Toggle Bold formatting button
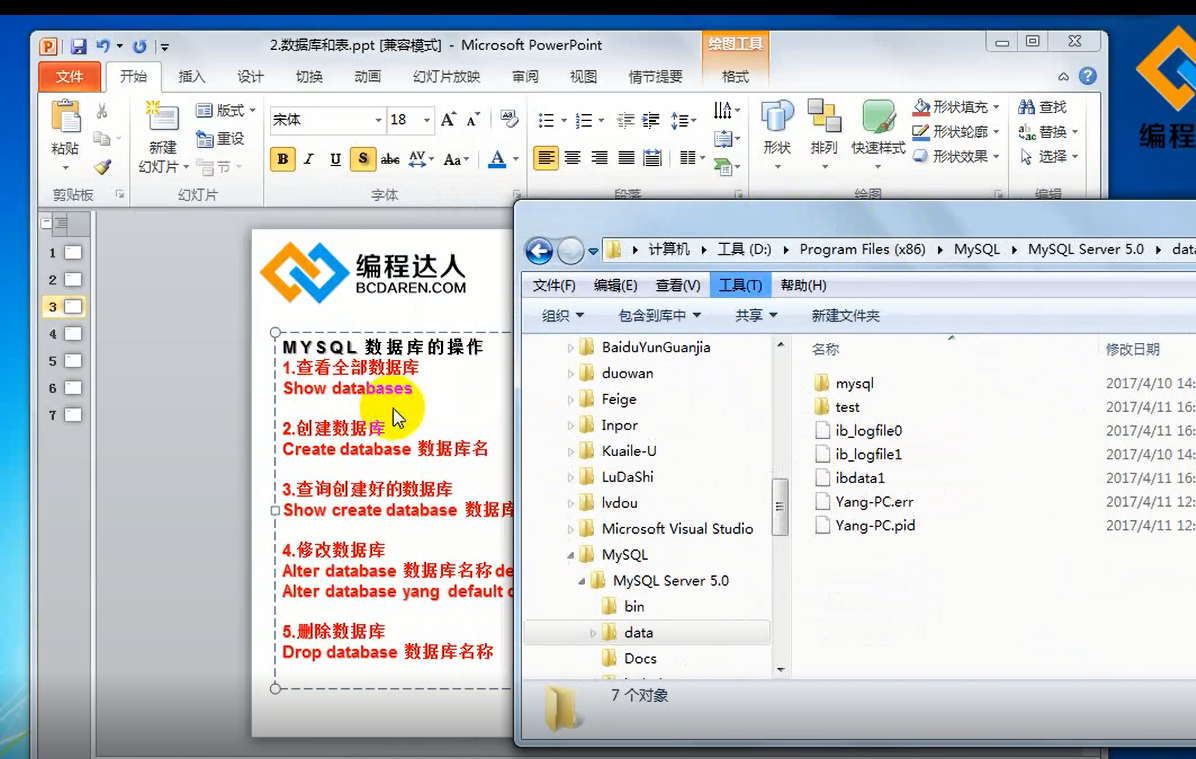 [282, 159]
